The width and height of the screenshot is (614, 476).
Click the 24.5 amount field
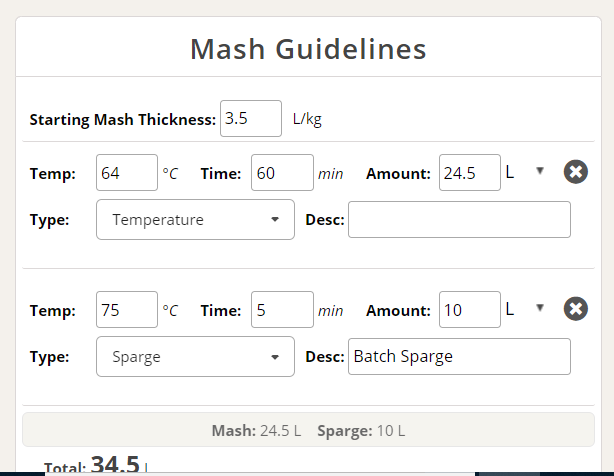(x=469, y=173)
